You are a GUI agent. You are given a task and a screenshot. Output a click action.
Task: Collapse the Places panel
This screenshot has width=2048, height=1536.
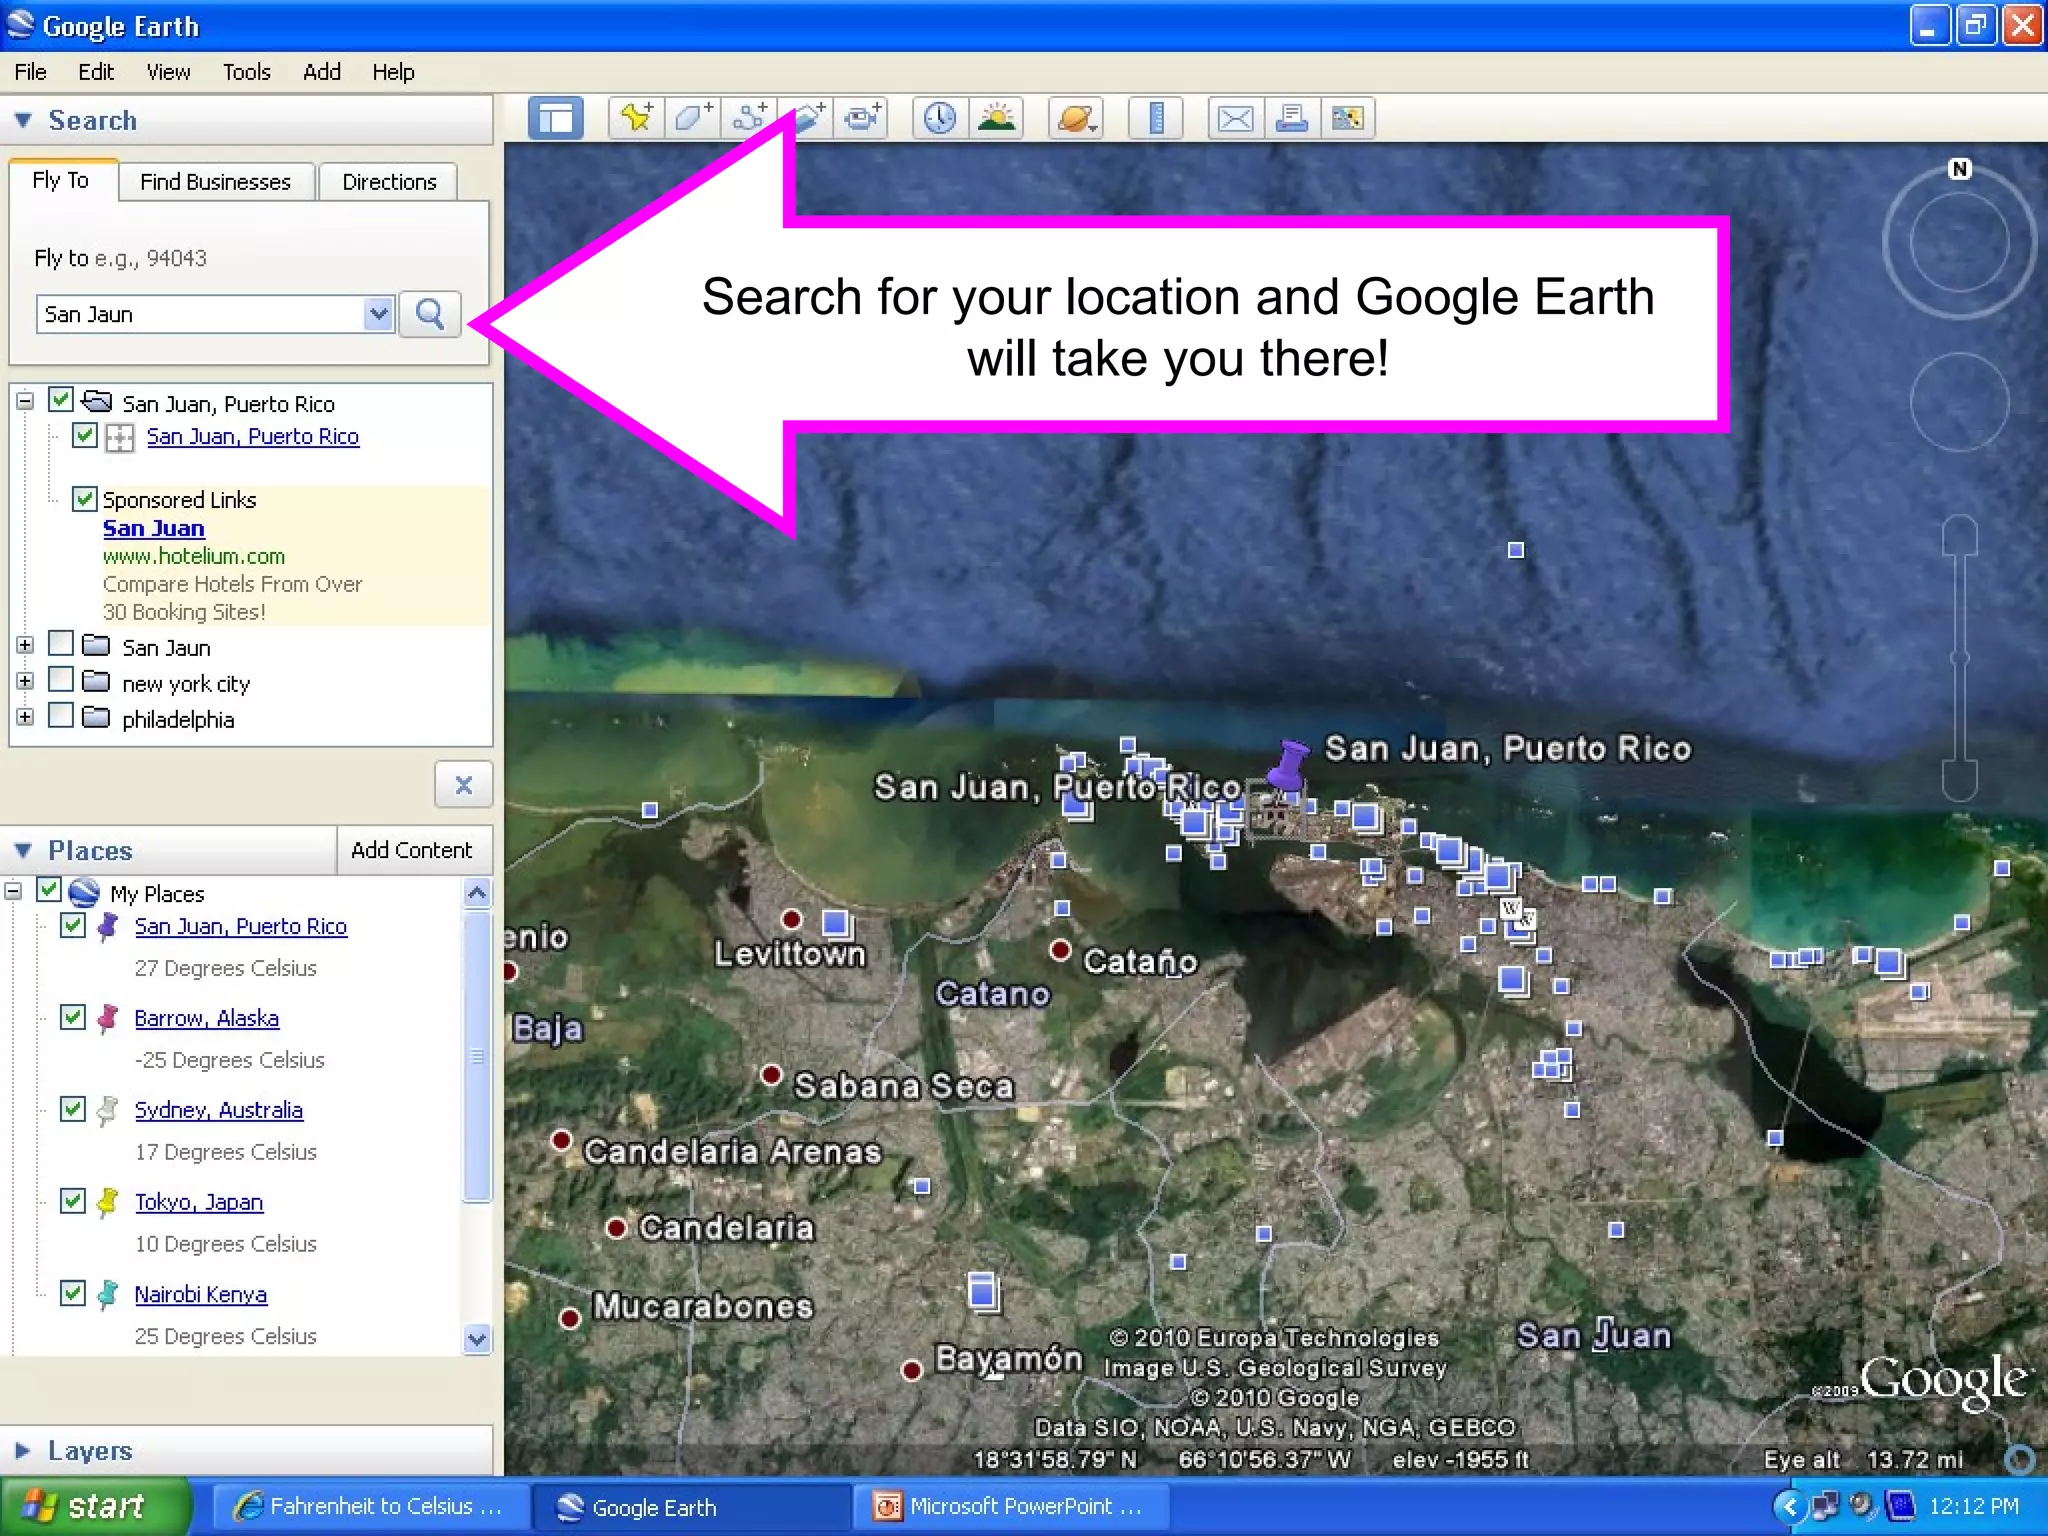[24, 850]
